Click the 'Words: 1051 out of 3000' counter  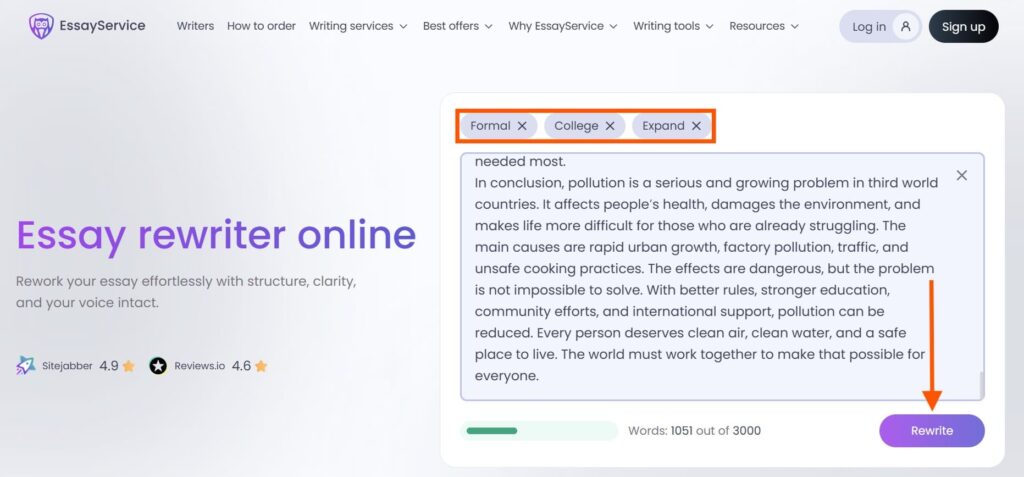pyautogui.click(x=694, y=431)
